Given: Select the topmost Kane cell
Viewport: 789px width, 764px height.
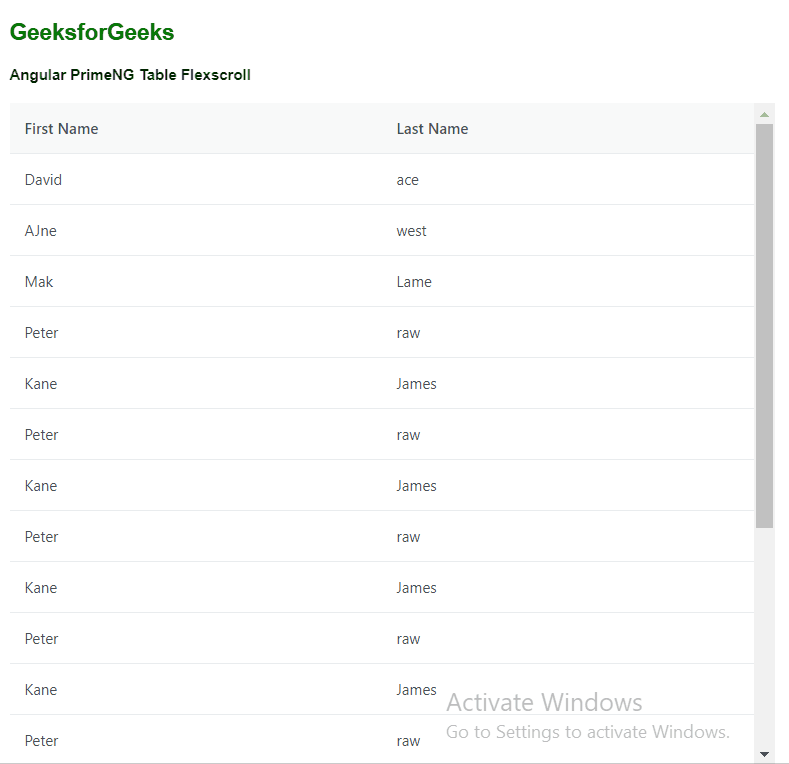Looking at the screenshot, I should (41, 384).
